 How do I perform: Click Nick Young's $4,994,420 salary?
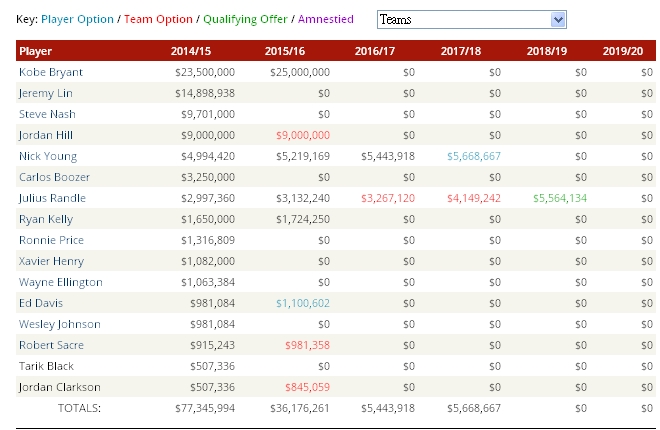pos(208,156)
